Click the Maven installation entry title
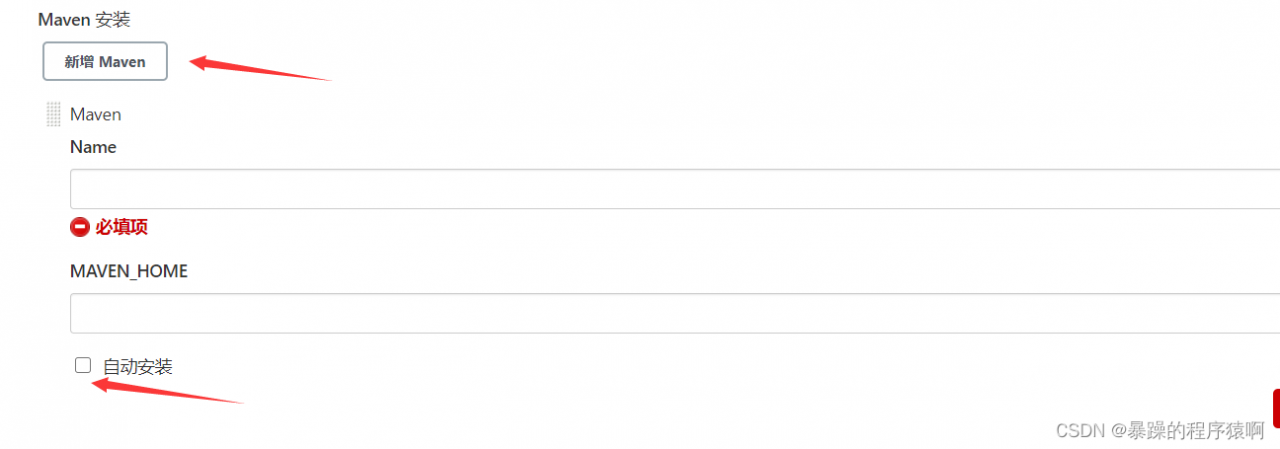 tap(96, 115)
